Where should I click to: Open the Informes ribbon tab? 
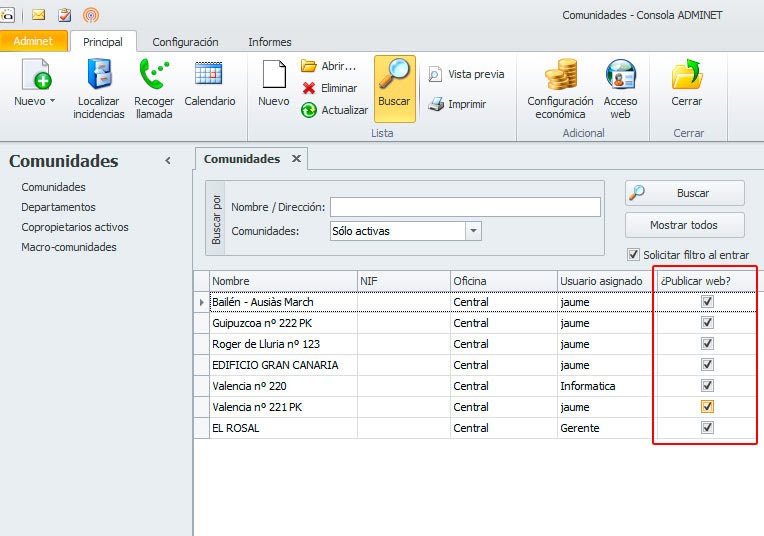click(x=270, y=42)
